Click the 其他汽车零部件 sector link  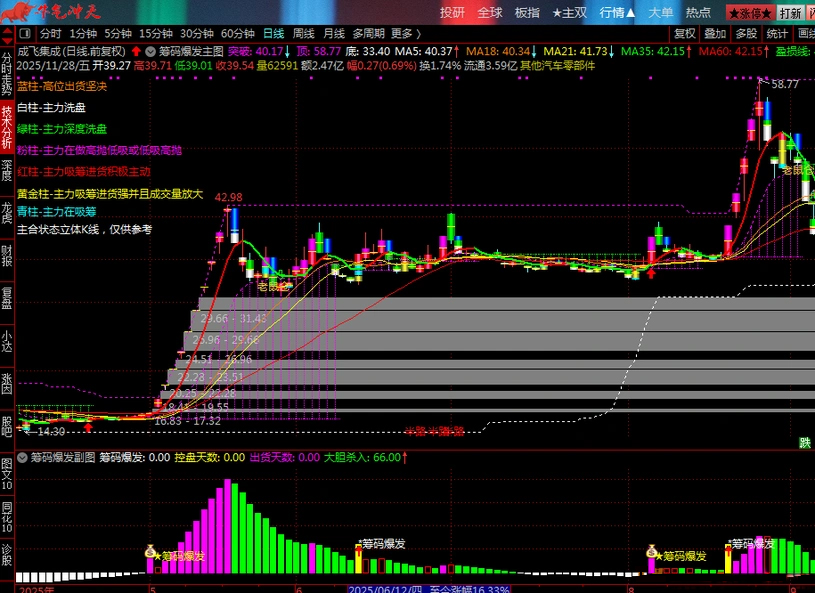pyautogui.click(x=557, y=65)
